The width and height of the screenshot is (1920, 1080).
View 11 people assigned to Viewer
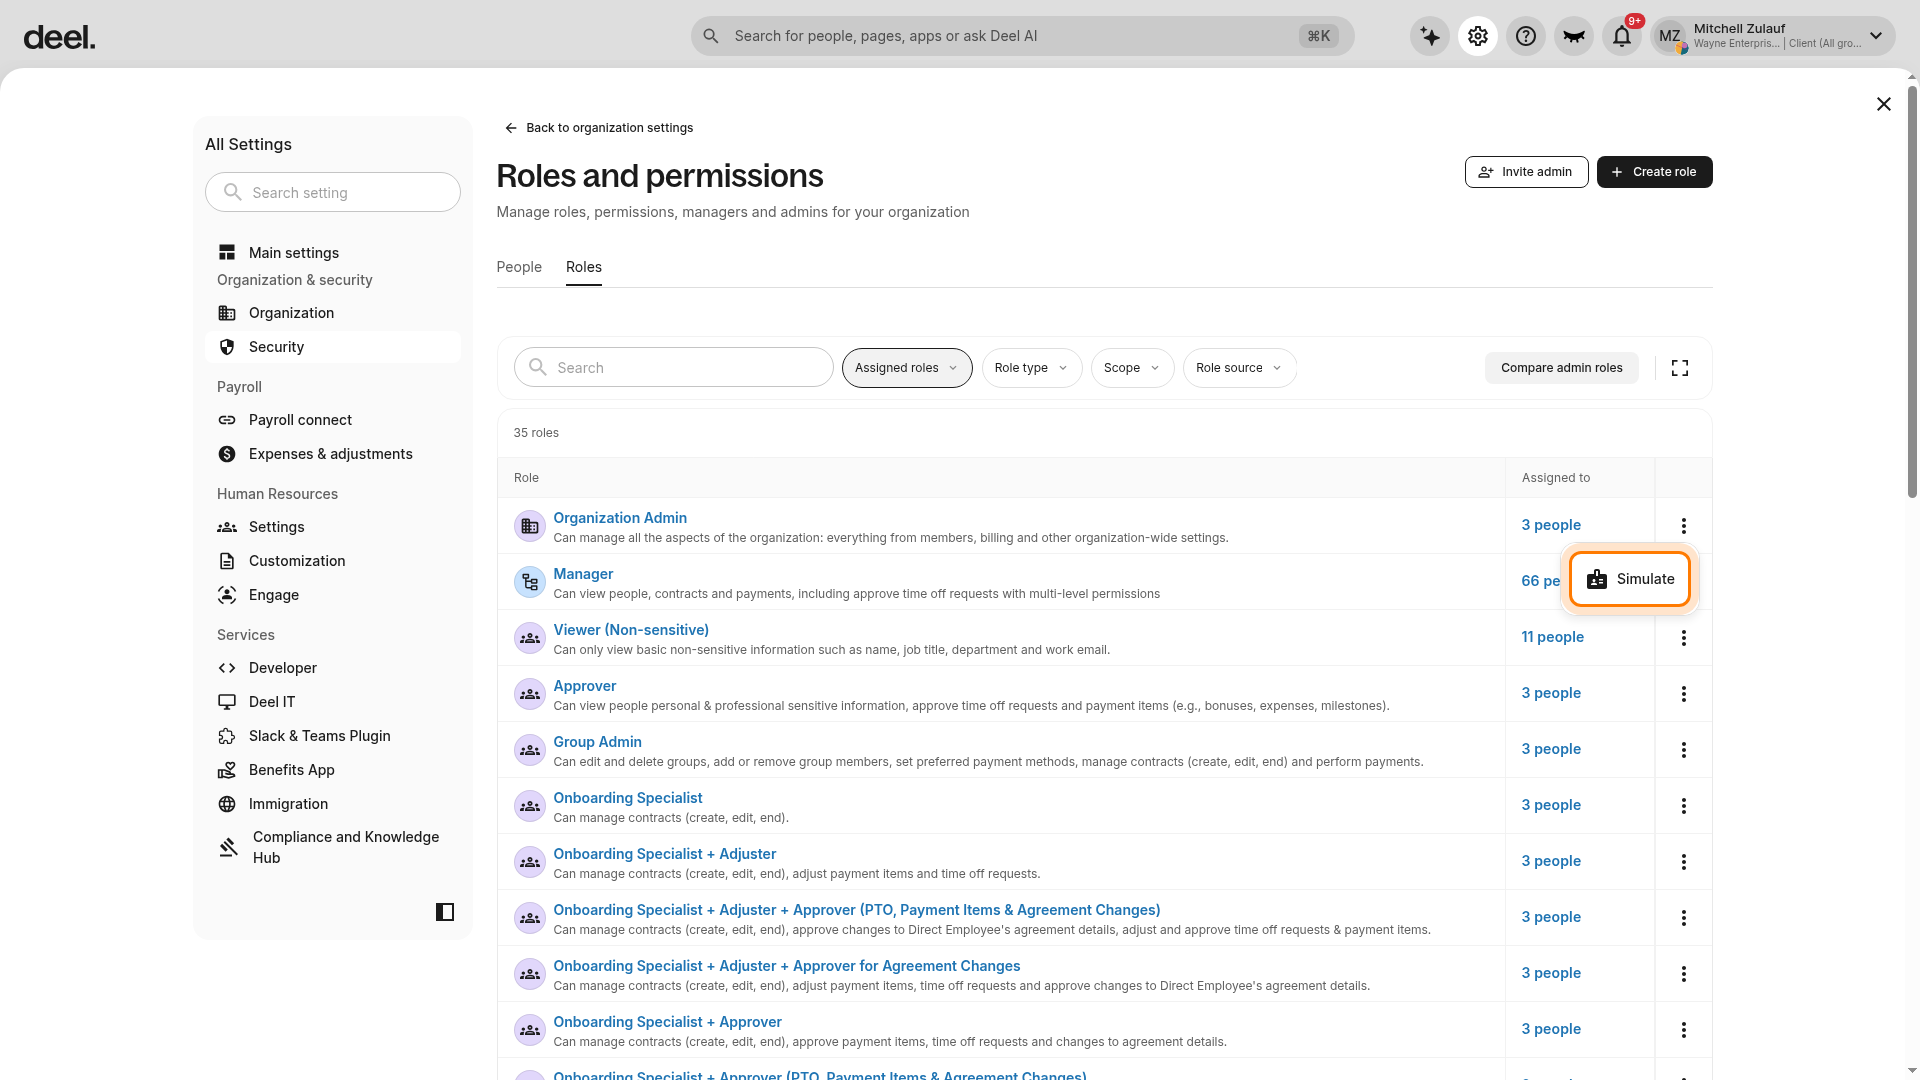(1552, 637)
